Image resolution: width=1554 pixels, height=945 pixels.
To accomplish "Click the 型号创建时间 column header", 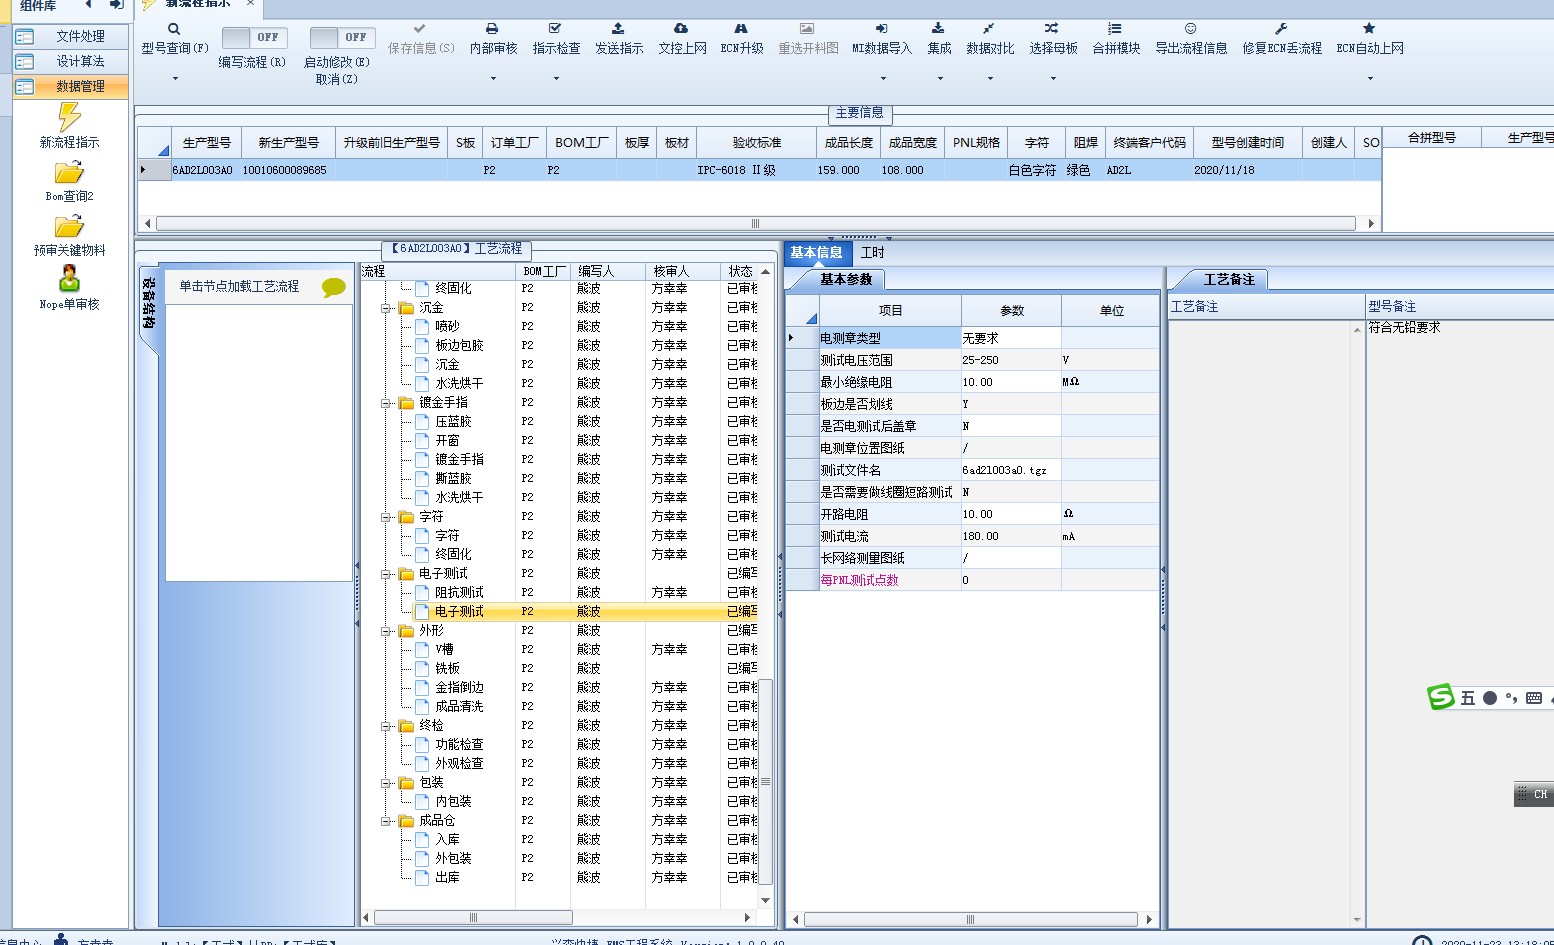I will click(1247, 143).
